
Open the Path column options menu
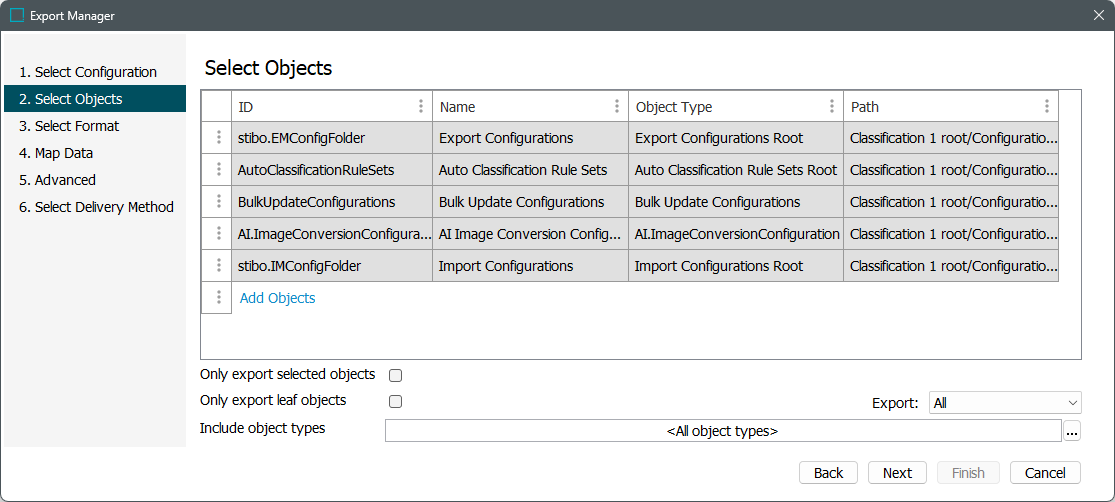click(1046, 106)
